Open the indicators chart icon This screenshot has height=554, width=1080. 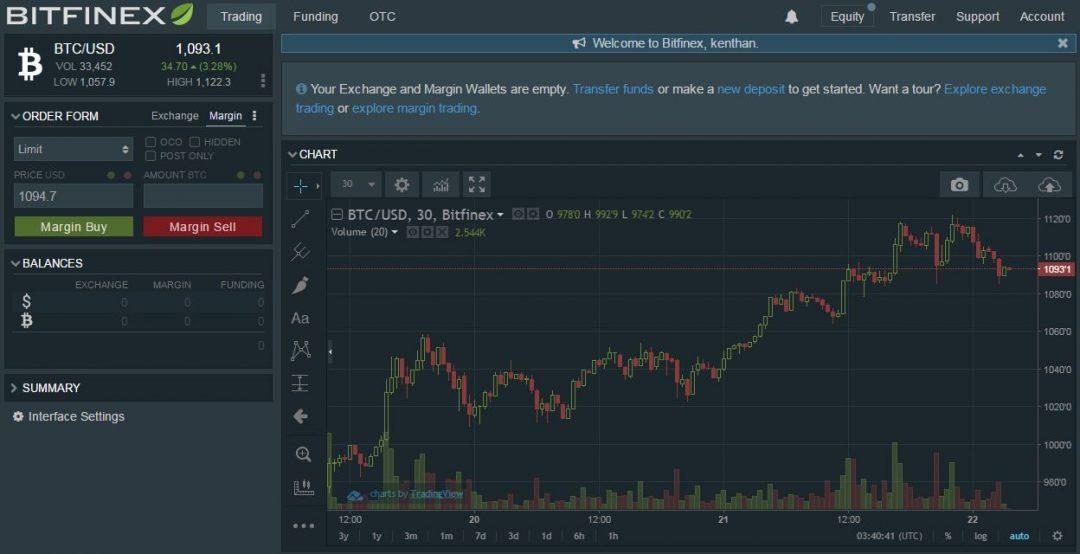coord(440,185)
